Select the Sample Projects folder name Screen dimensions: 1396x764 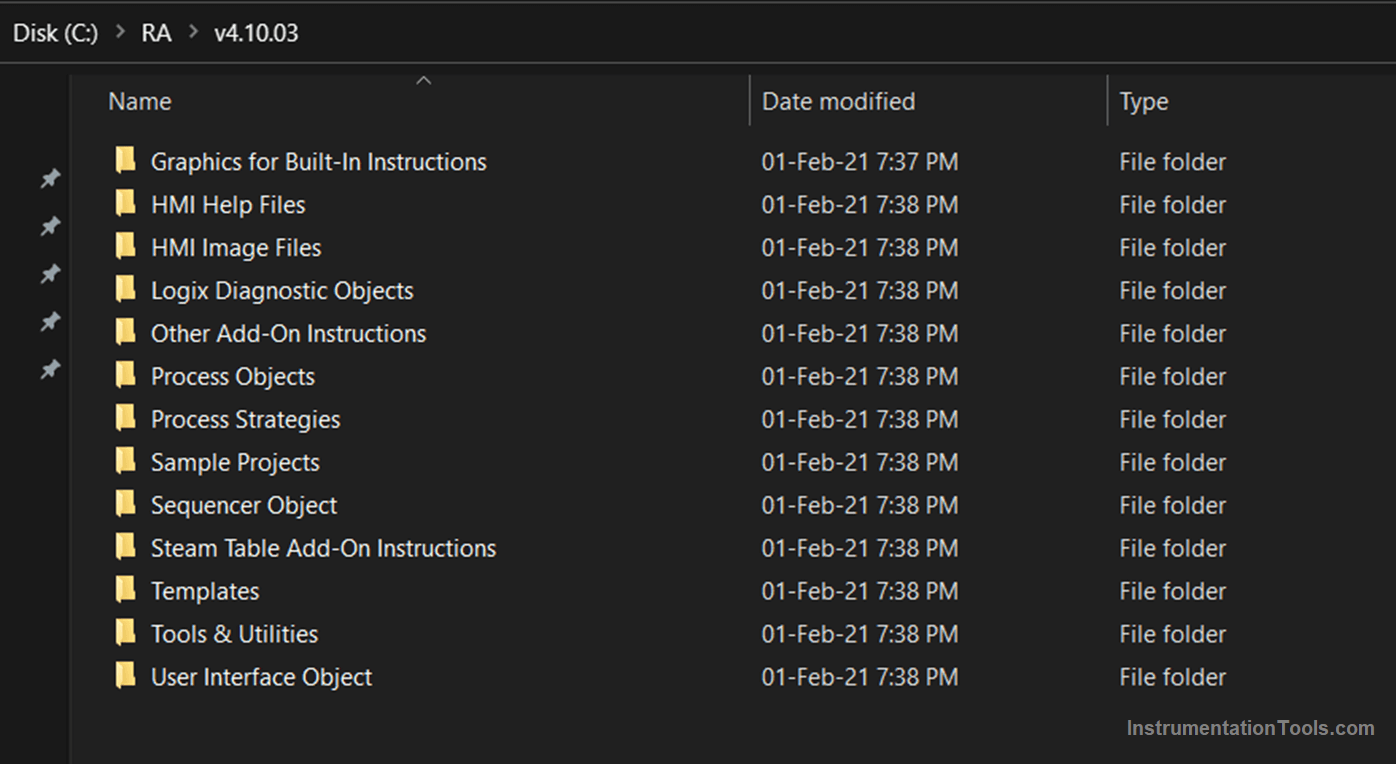236,463
